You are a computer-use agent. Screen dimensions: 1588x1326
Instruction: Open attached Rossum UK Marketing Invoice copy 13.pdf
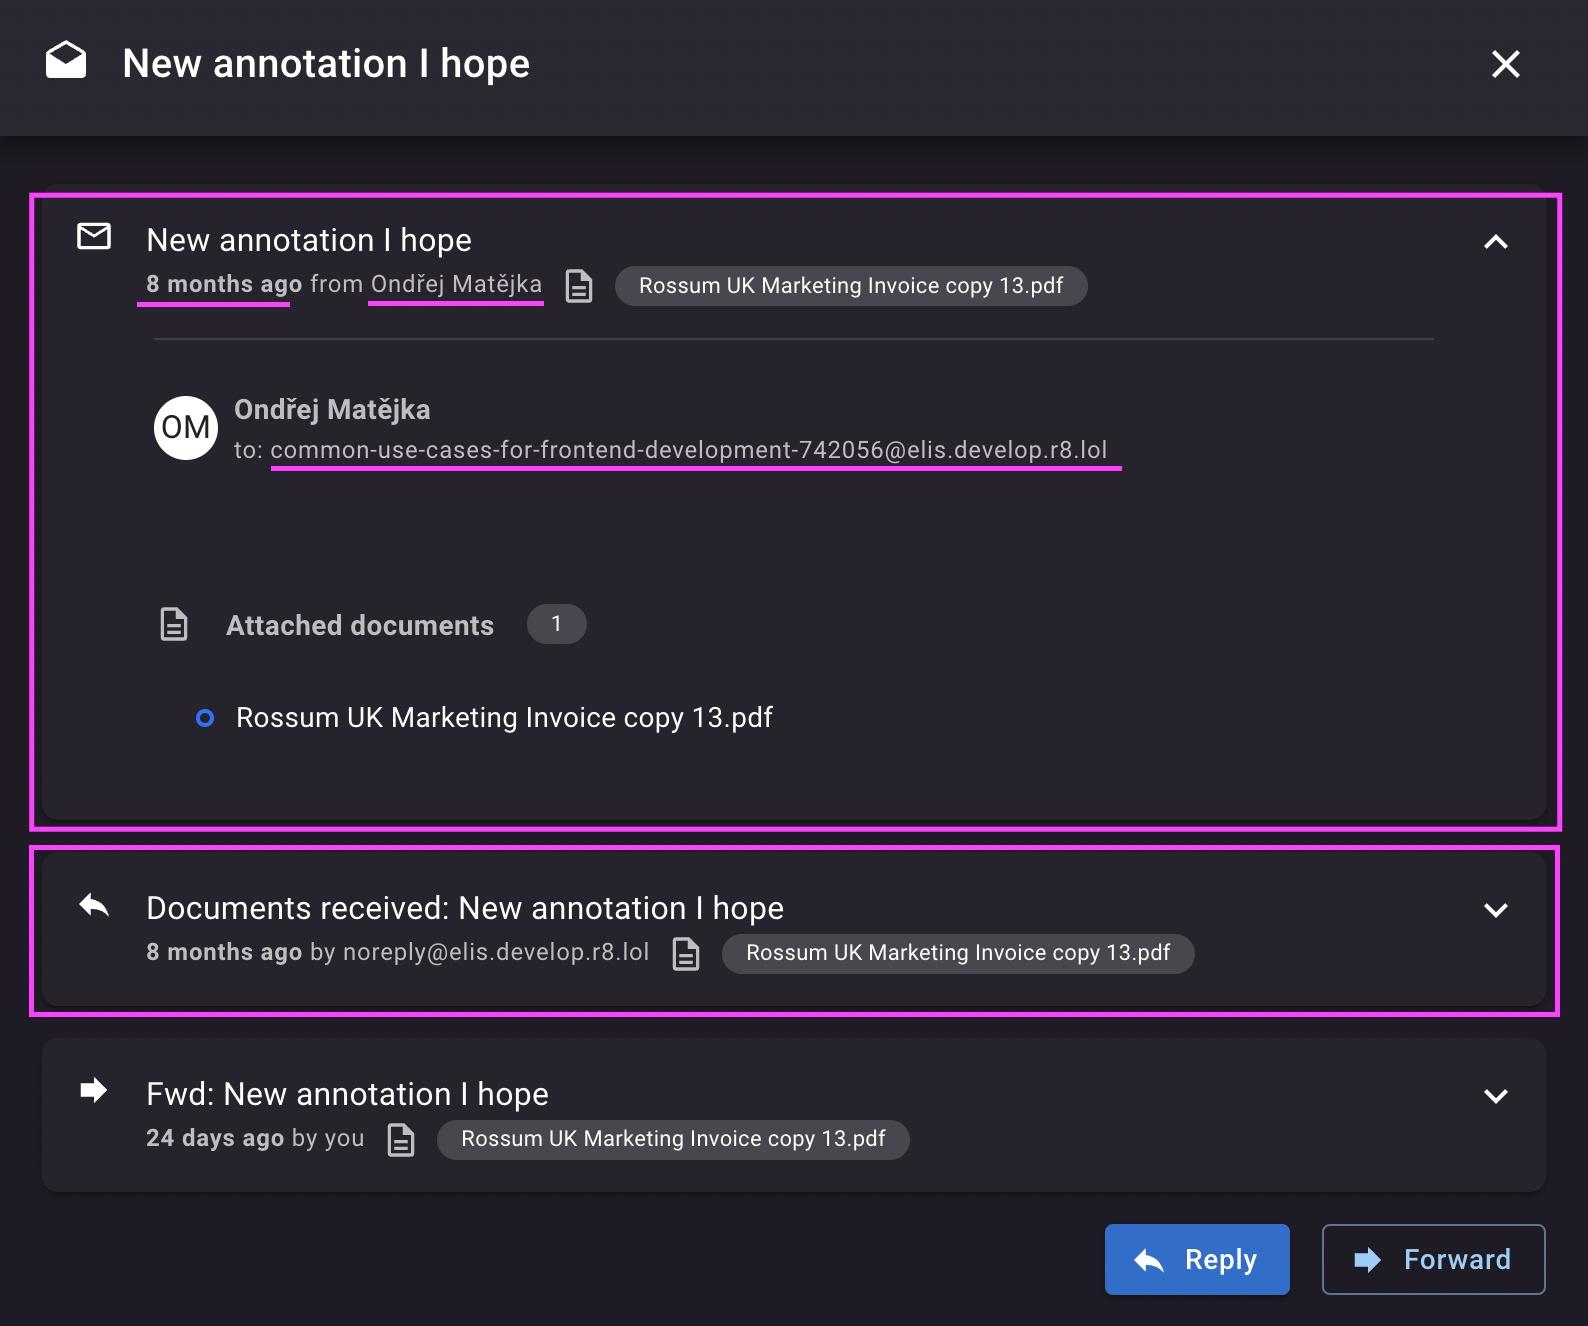click(x=504, y=718)
